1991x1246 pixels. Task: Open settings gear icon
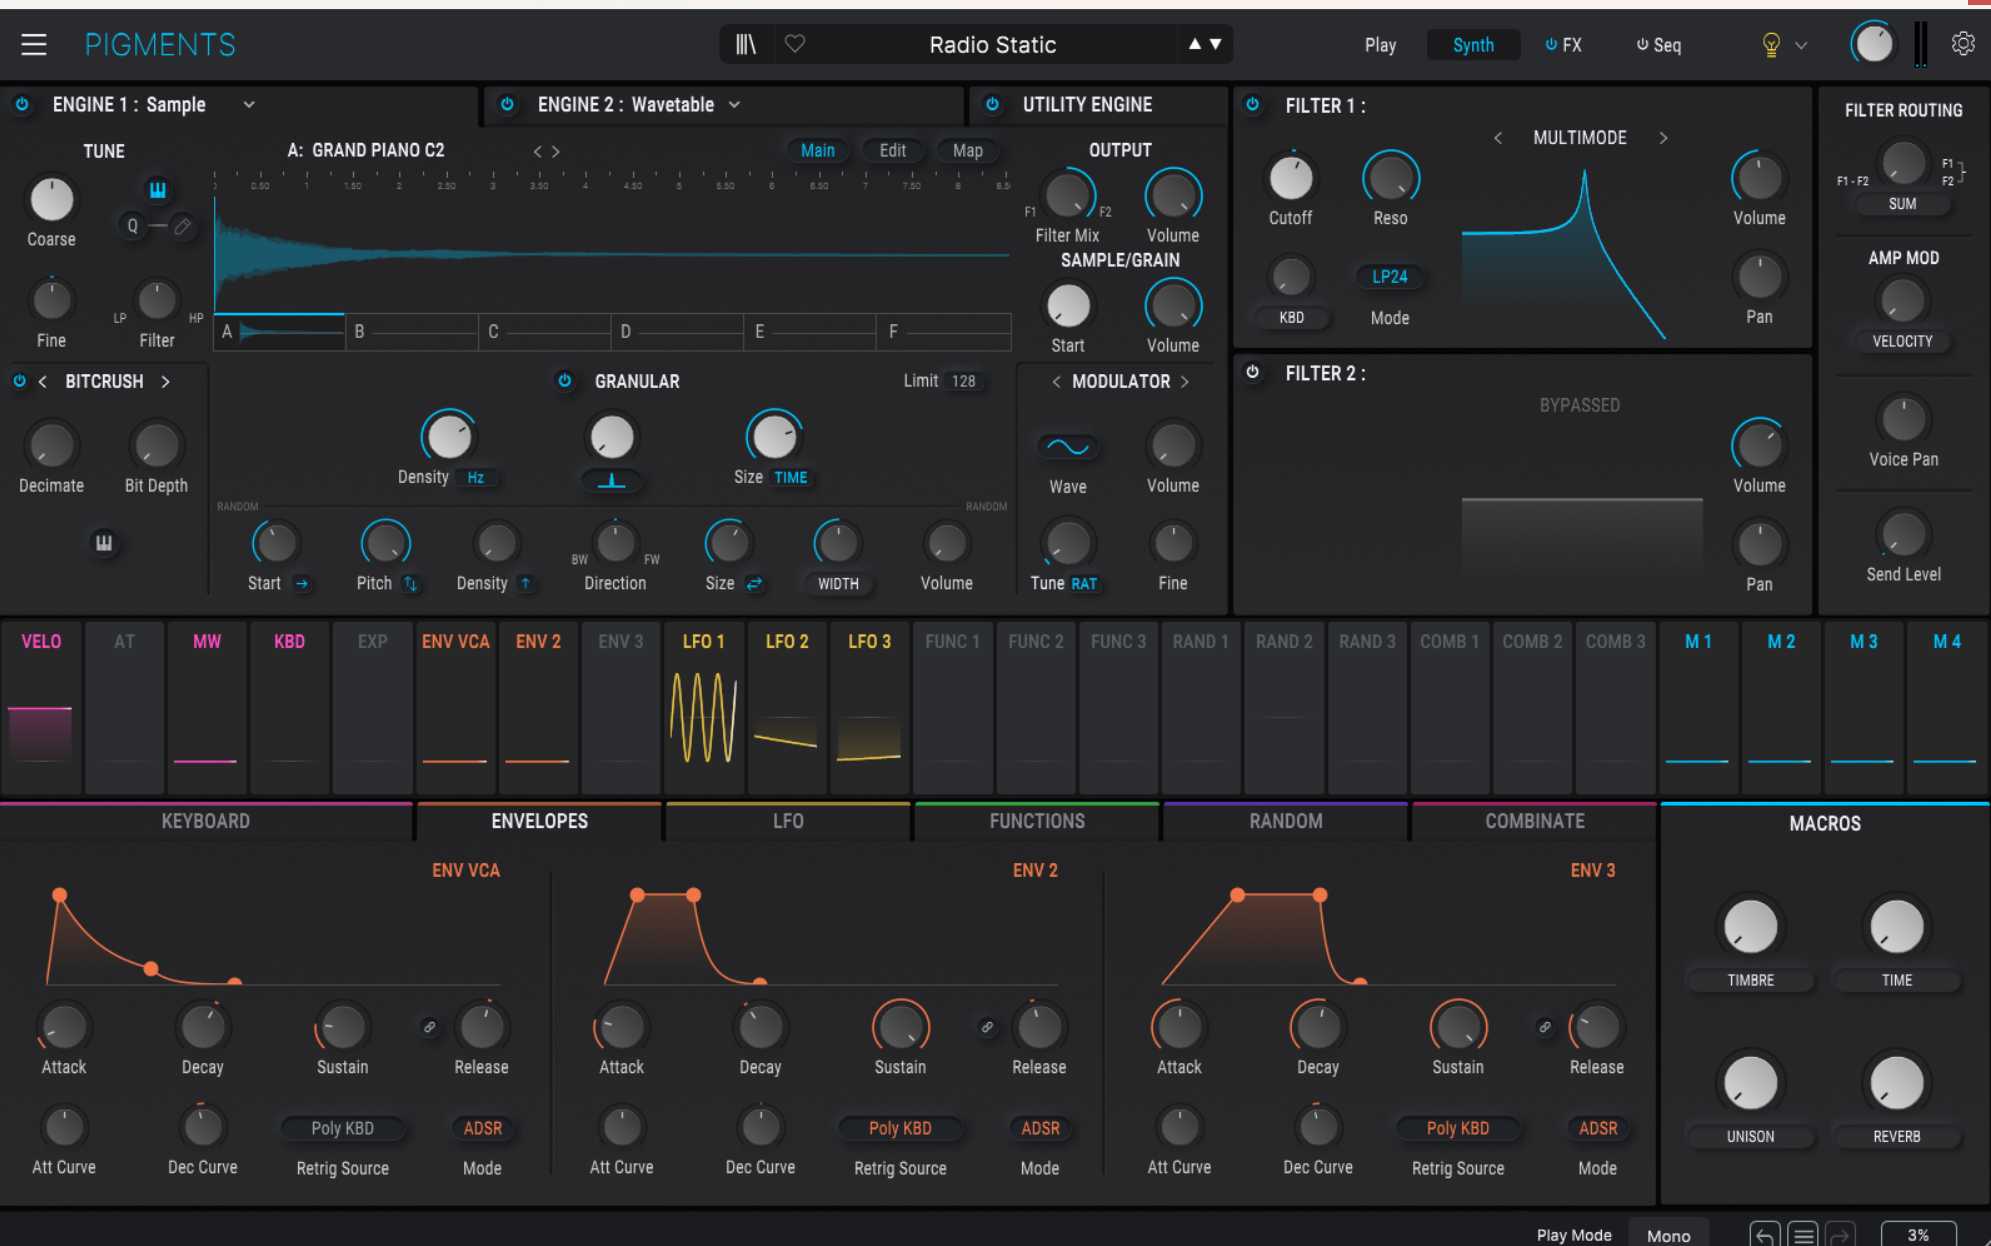pos(1963,44)
